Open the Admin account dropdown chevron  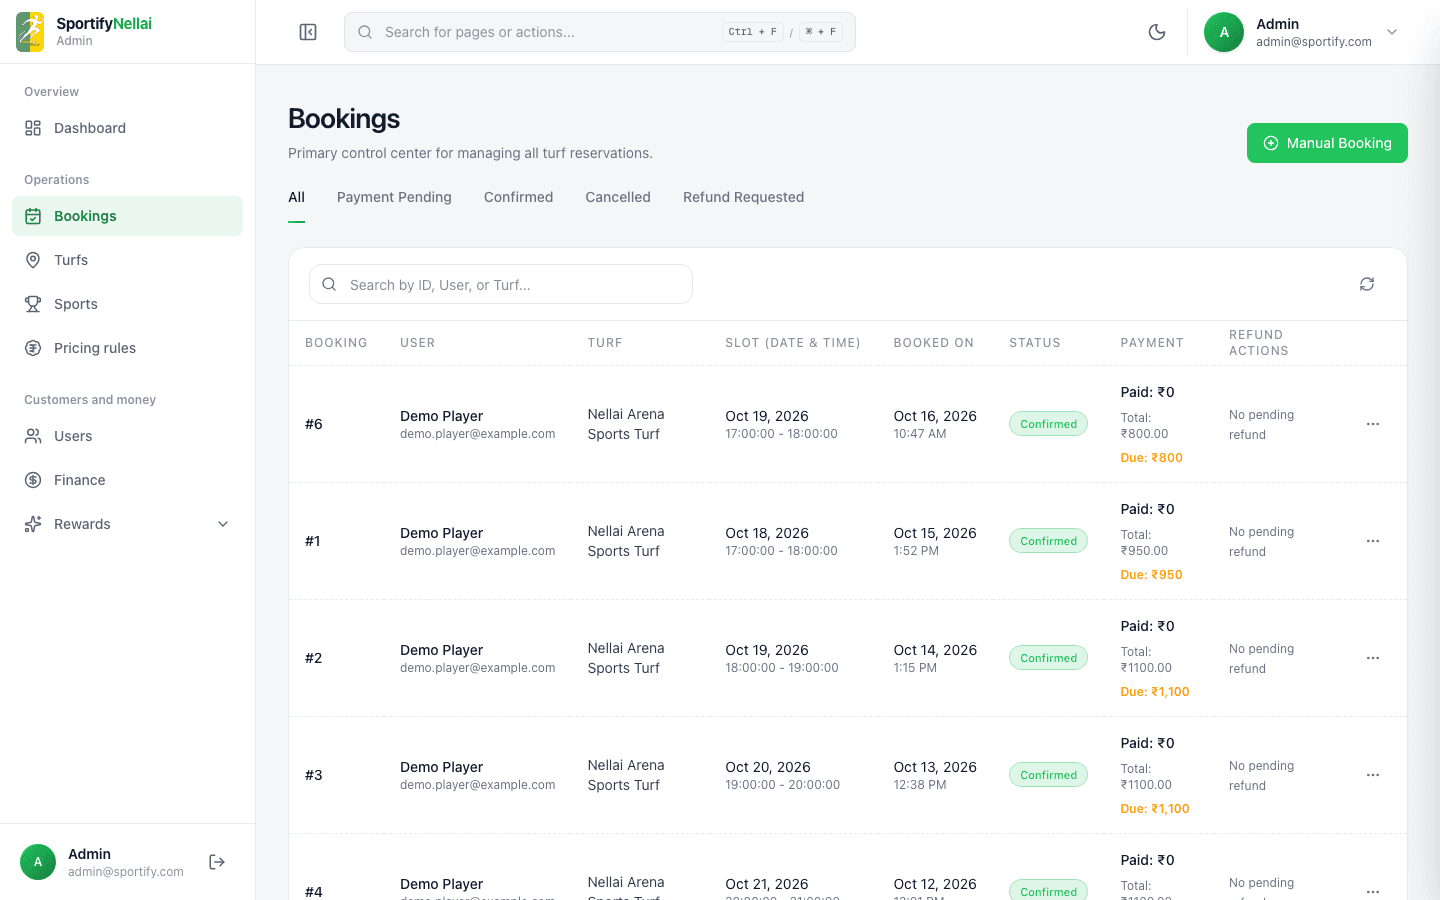pos(1392,32)
